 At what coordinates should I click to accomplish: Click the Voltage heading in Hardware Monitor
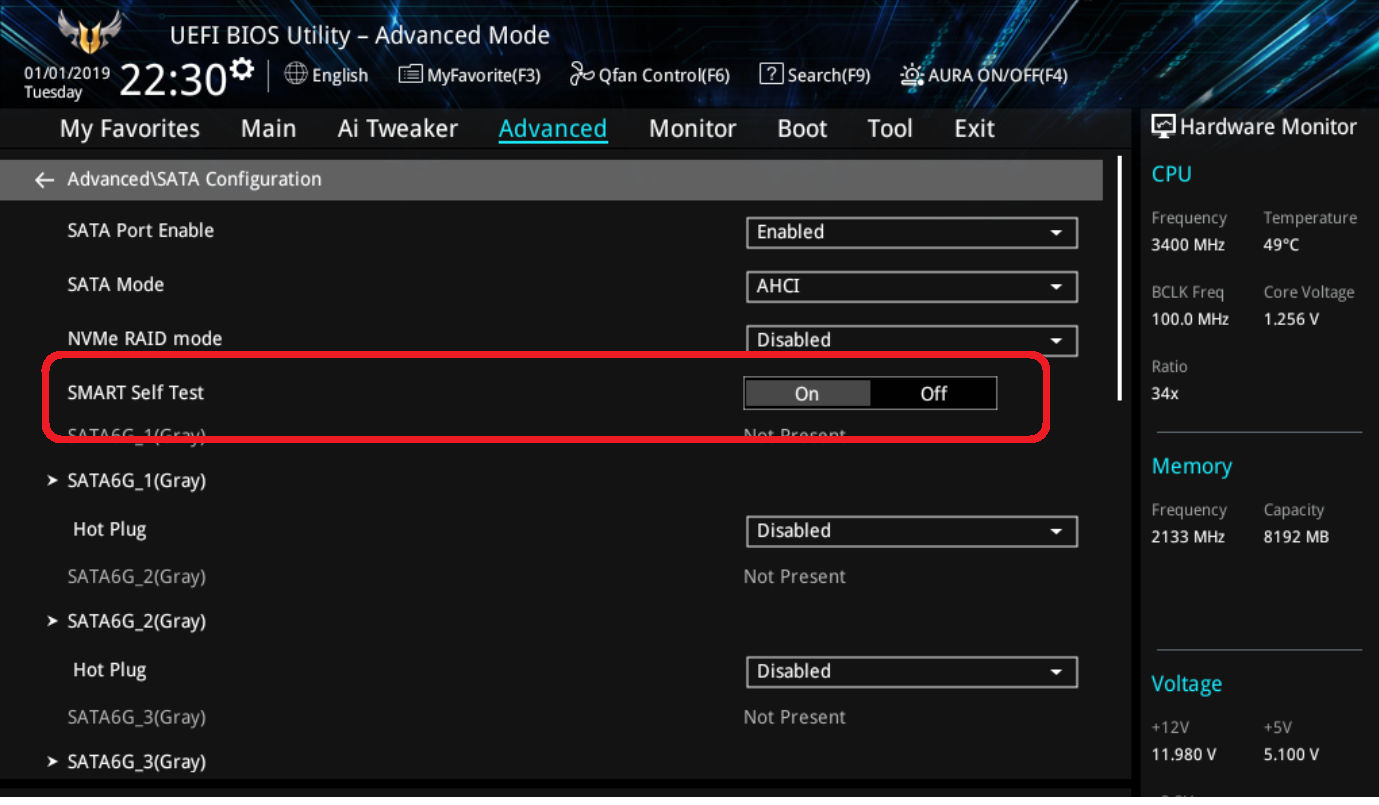point(1186,685)
